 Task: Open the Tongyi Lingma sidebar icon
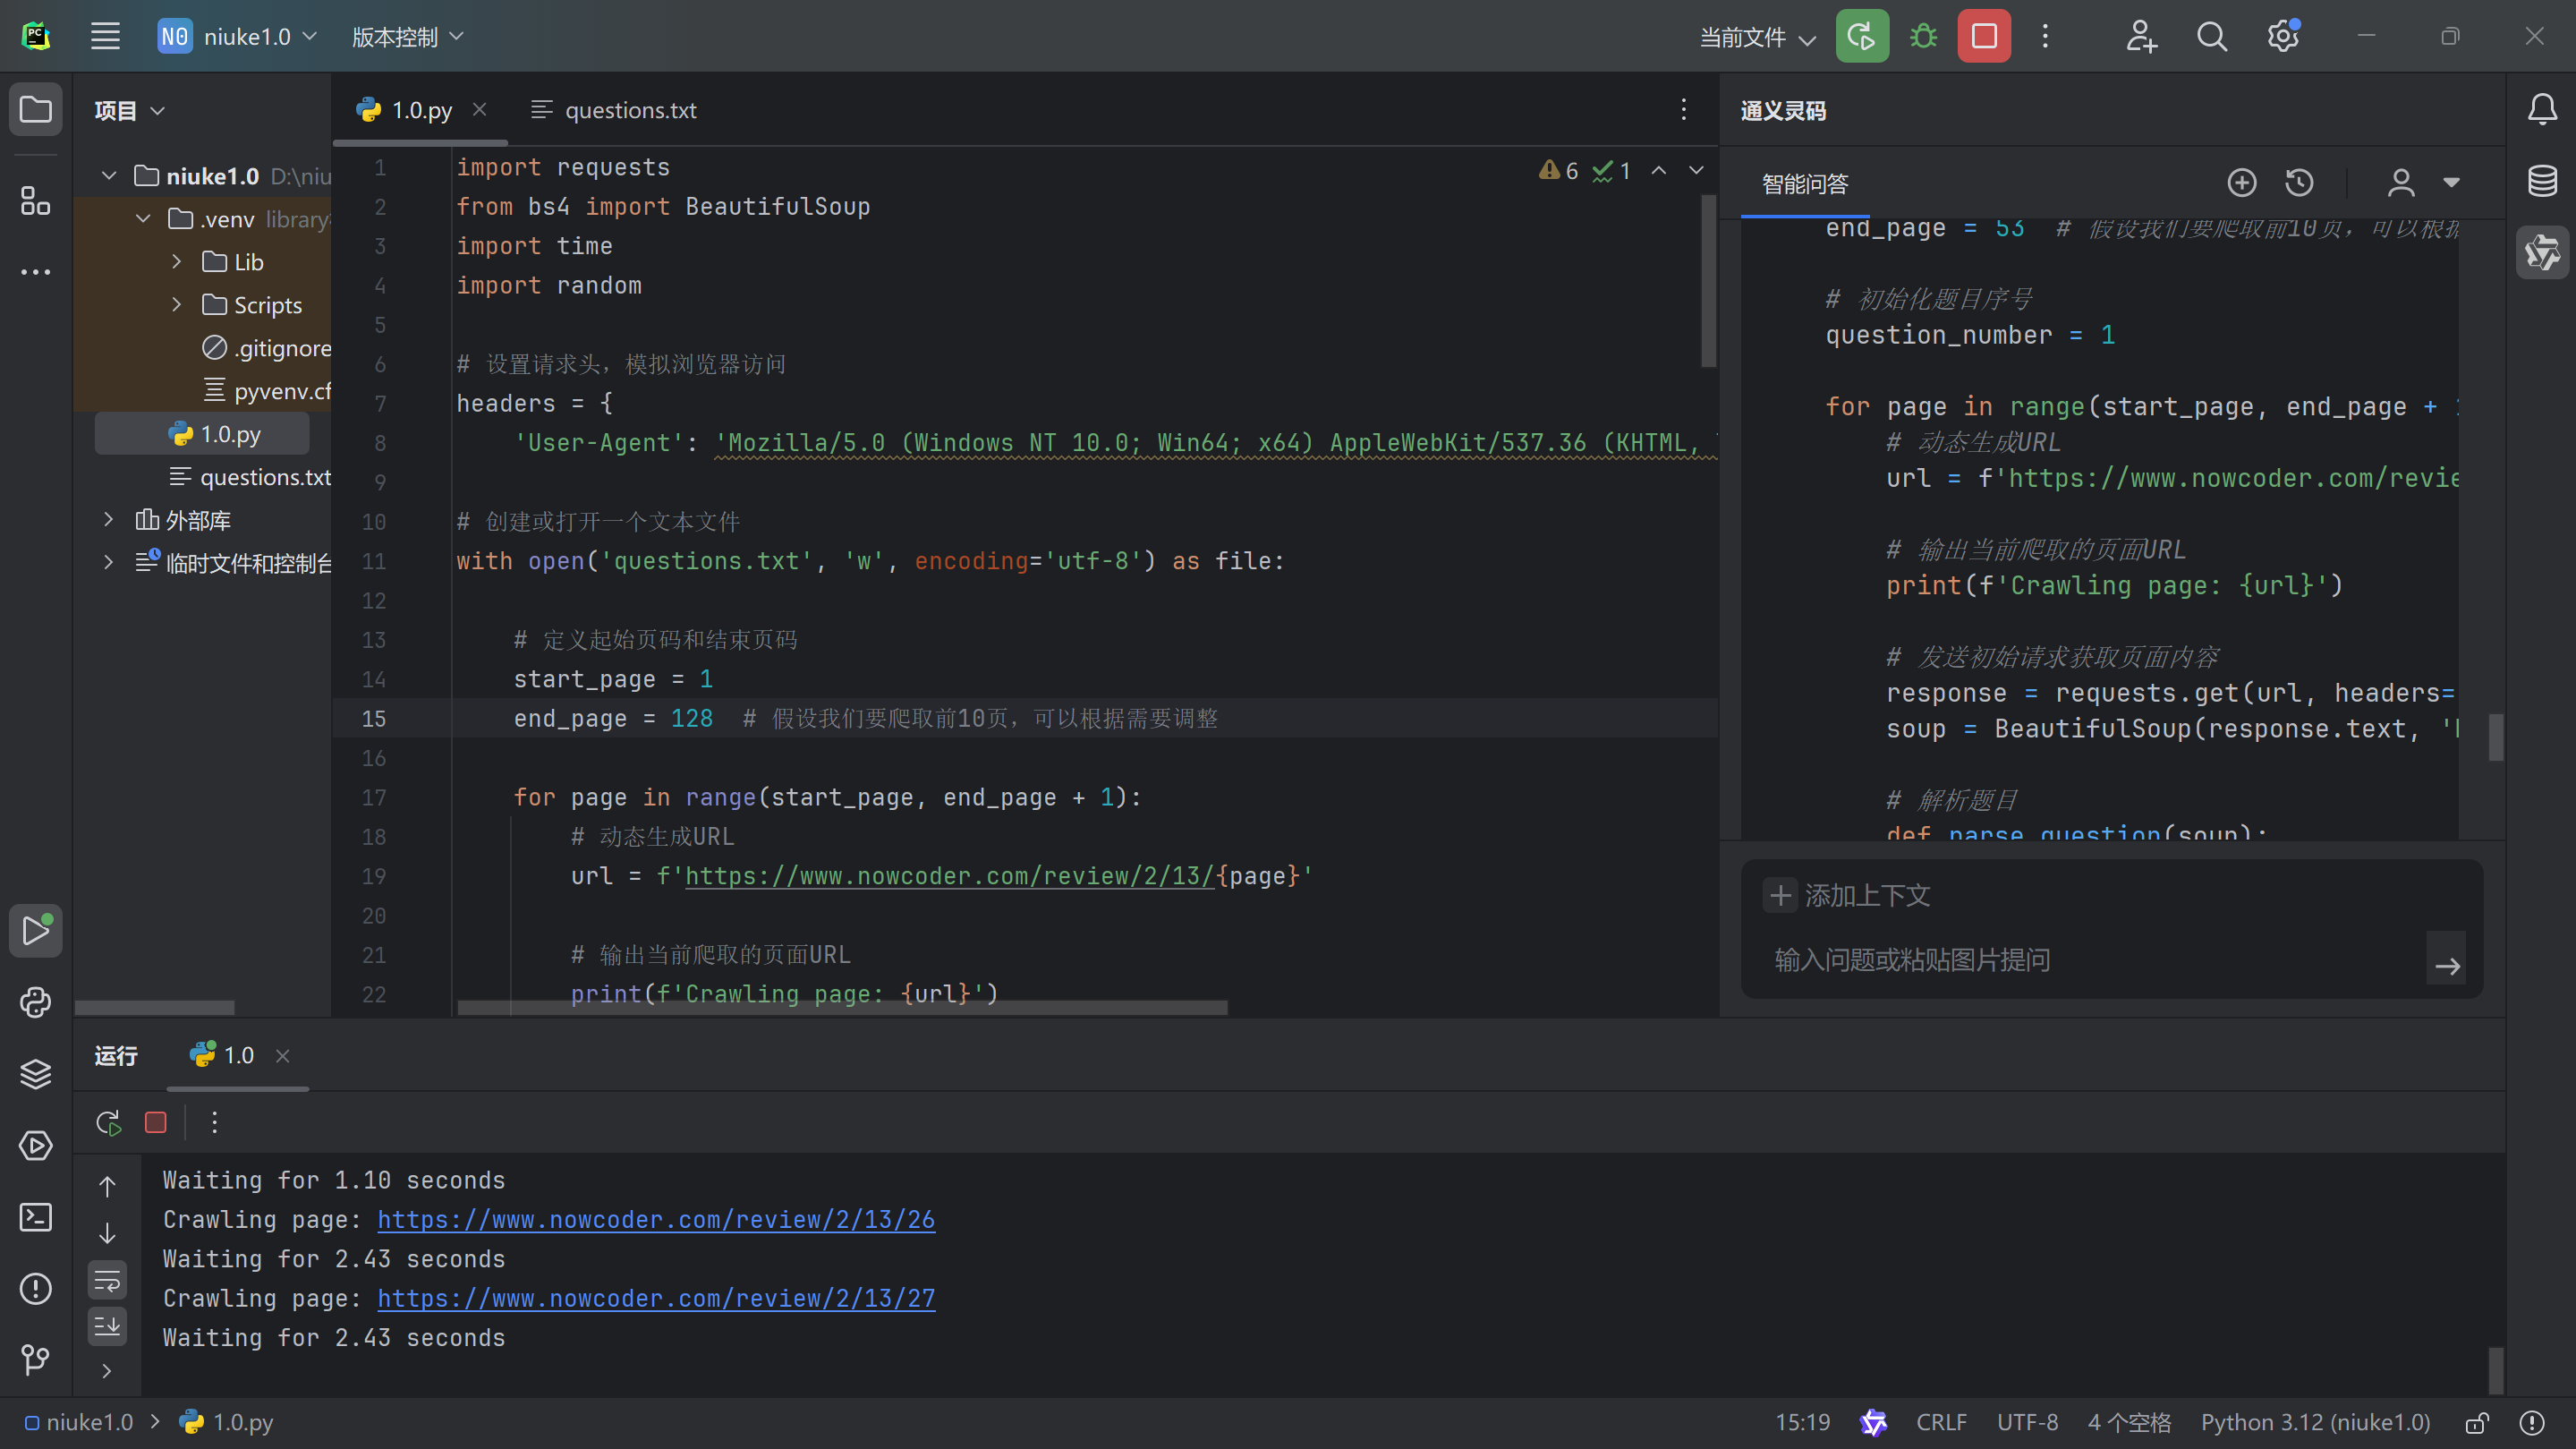point(2542,252)
